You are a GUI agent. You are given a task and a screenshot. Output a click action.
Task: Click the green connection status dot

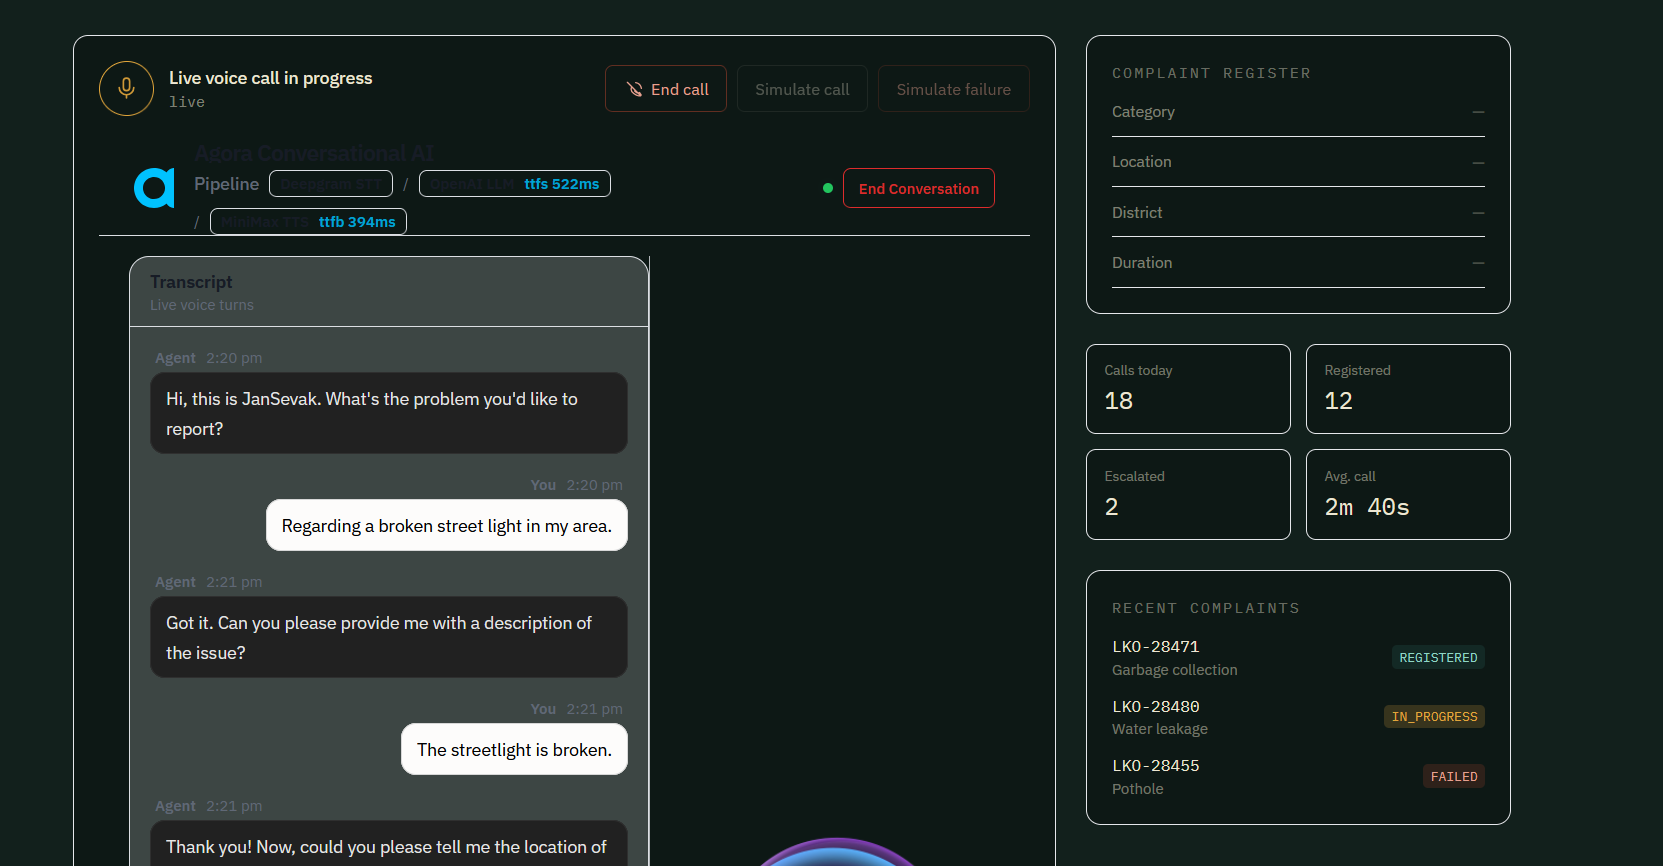(x=828, y=188)
